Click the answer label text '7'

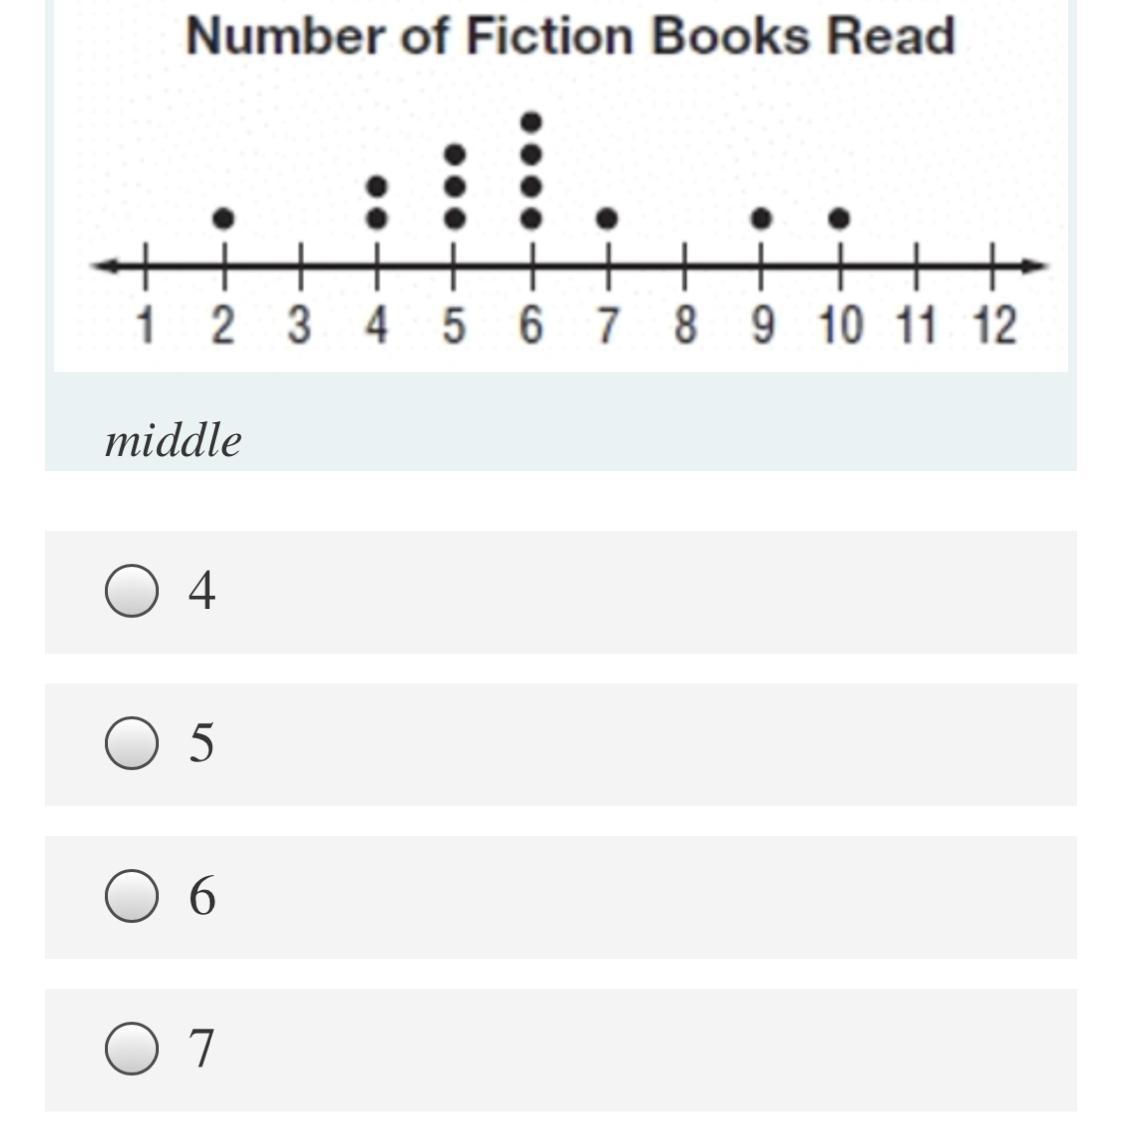coord(201,1049)
